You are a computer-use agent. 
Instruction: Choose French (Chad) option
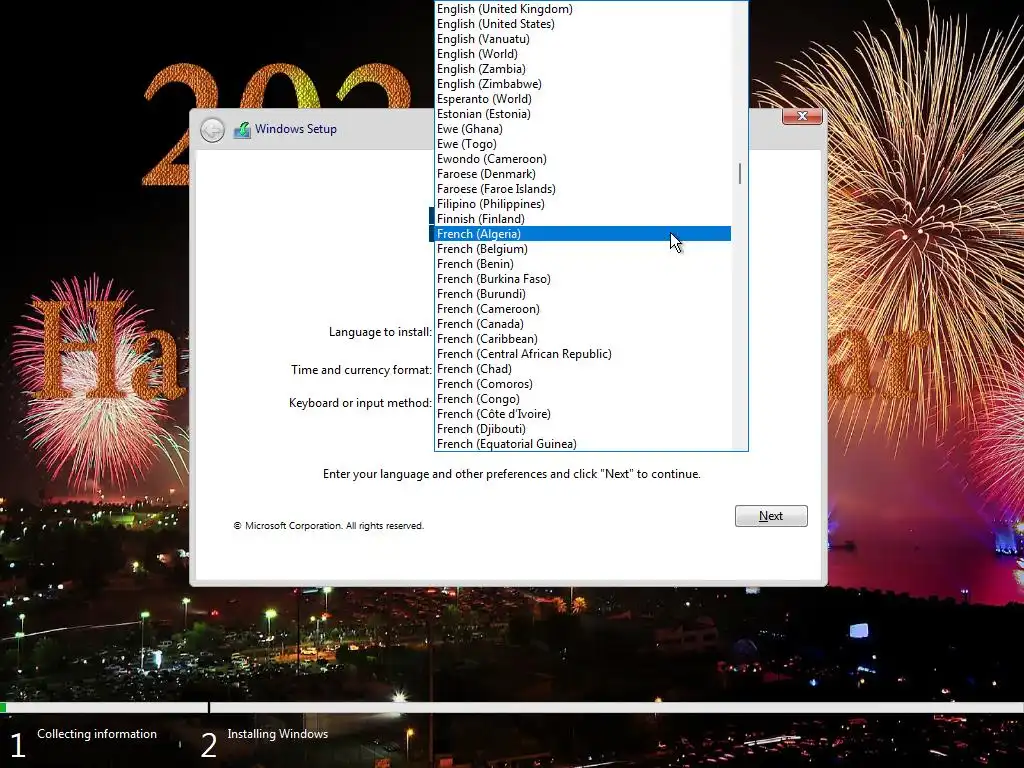click(583, 369)
